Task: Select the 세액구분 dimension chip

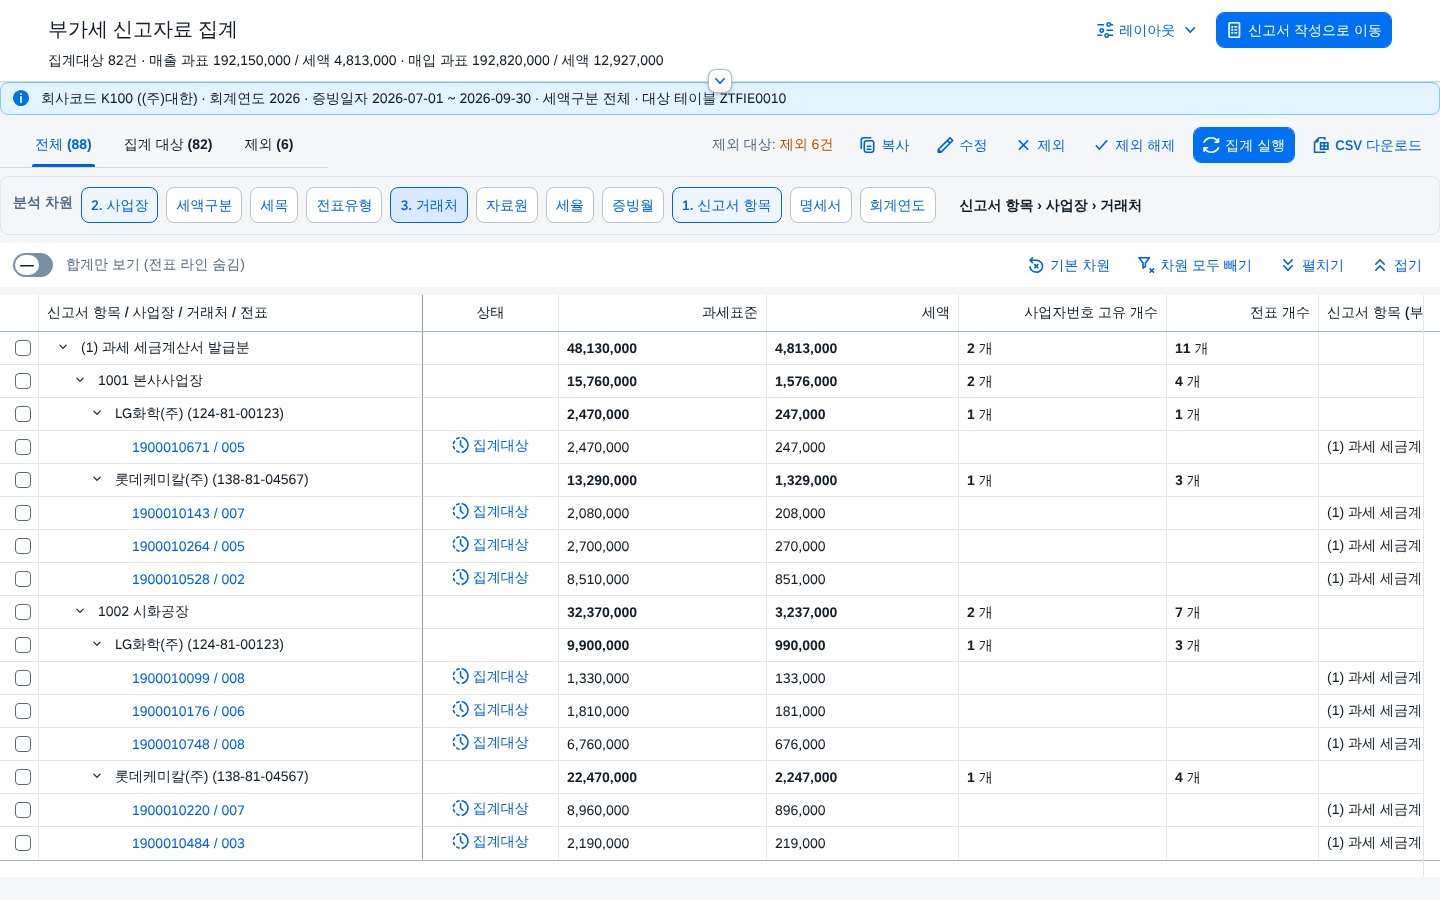Action: tap(204, 205)
